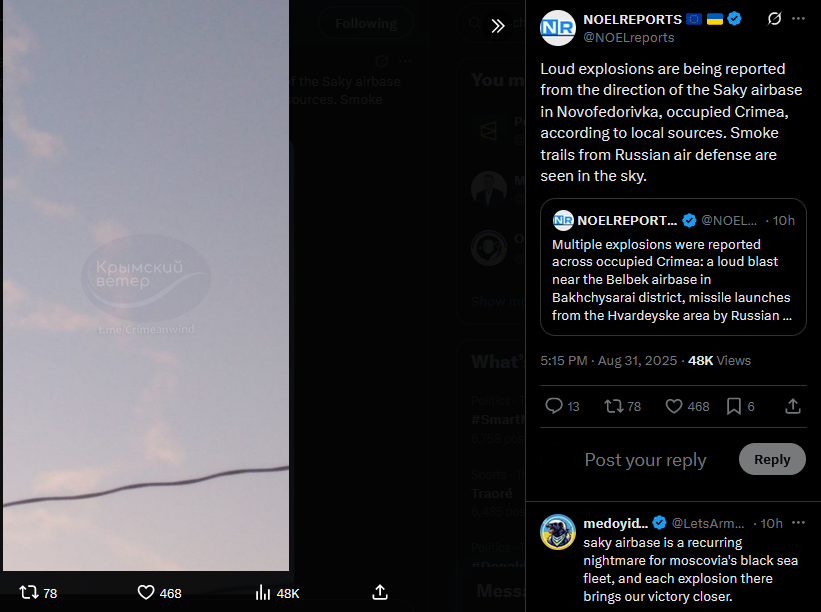Click the Reply button
Screen dimensions: 821x612
click(772, 459)
